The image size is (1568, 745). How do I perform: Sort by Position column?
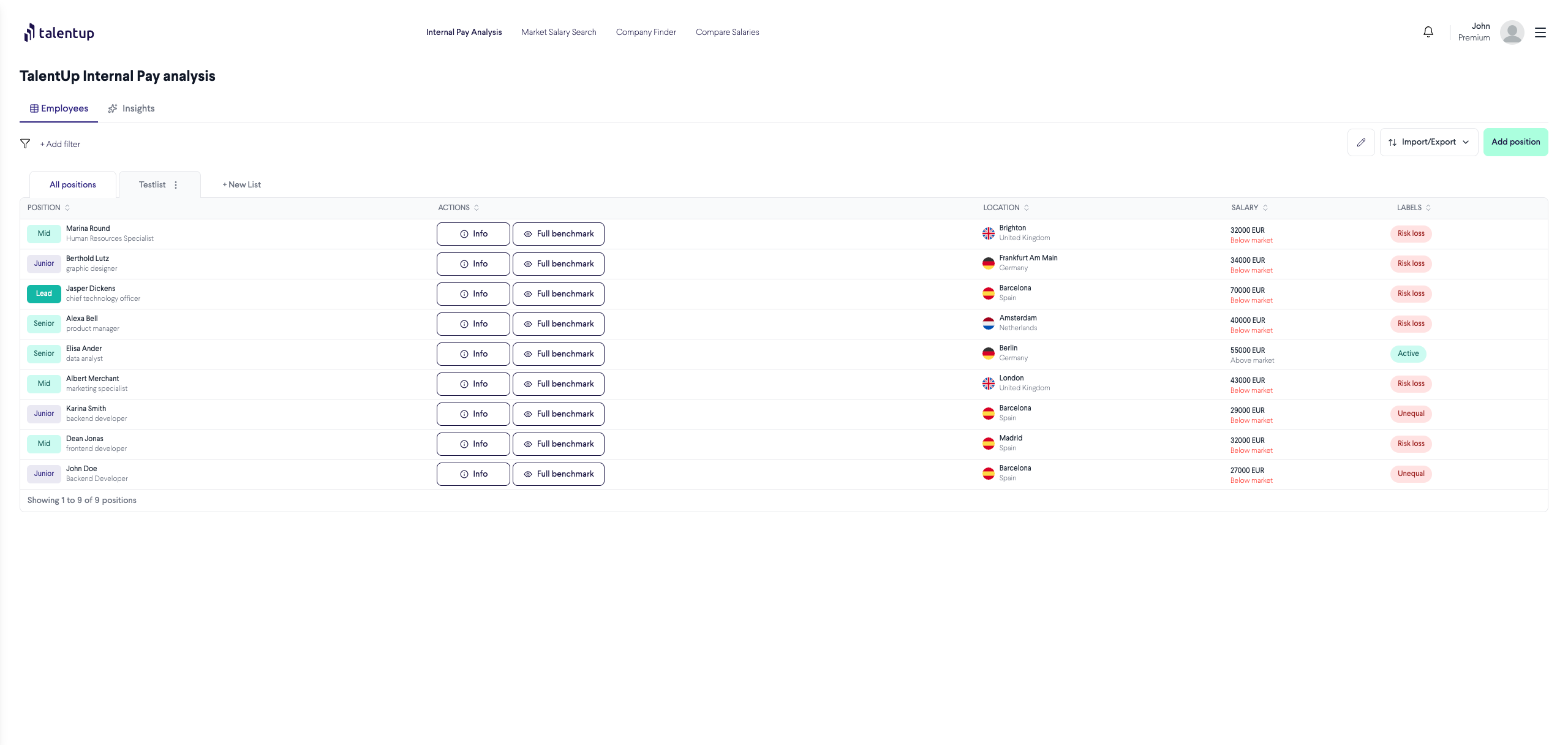pyautogui.click(x=48, y=208)
